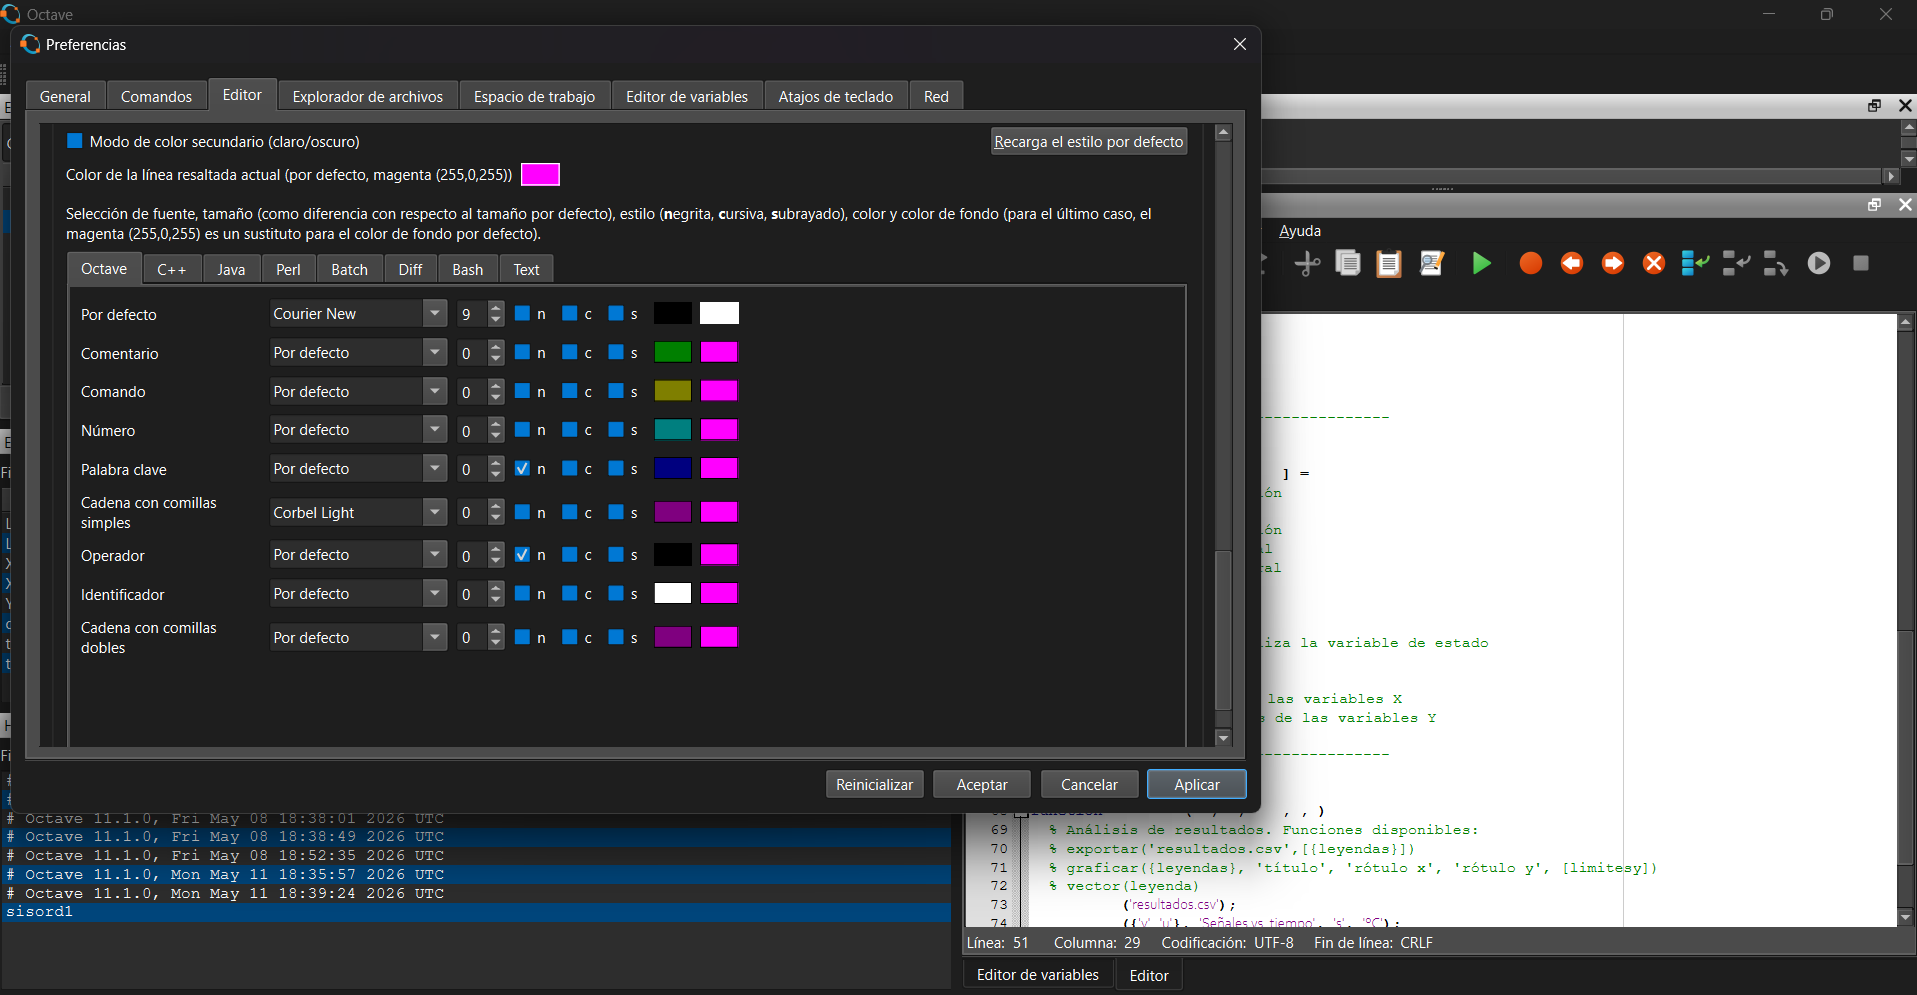Go to previous breakpoint with left-arrow icon

[x=1572, y=263]
